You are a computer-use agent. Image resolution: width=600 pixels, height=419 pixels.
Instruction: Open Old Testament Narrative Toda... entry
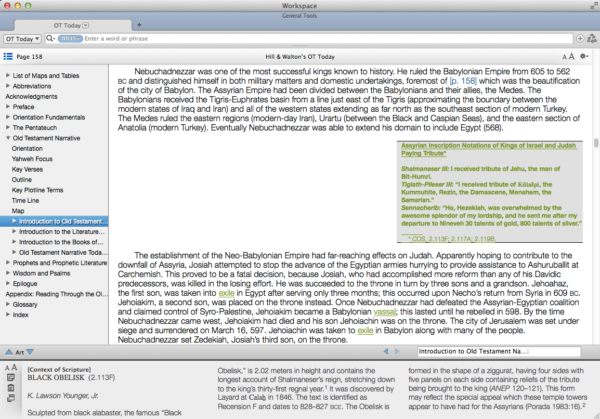pyautogui.click(x=63, y=252)
